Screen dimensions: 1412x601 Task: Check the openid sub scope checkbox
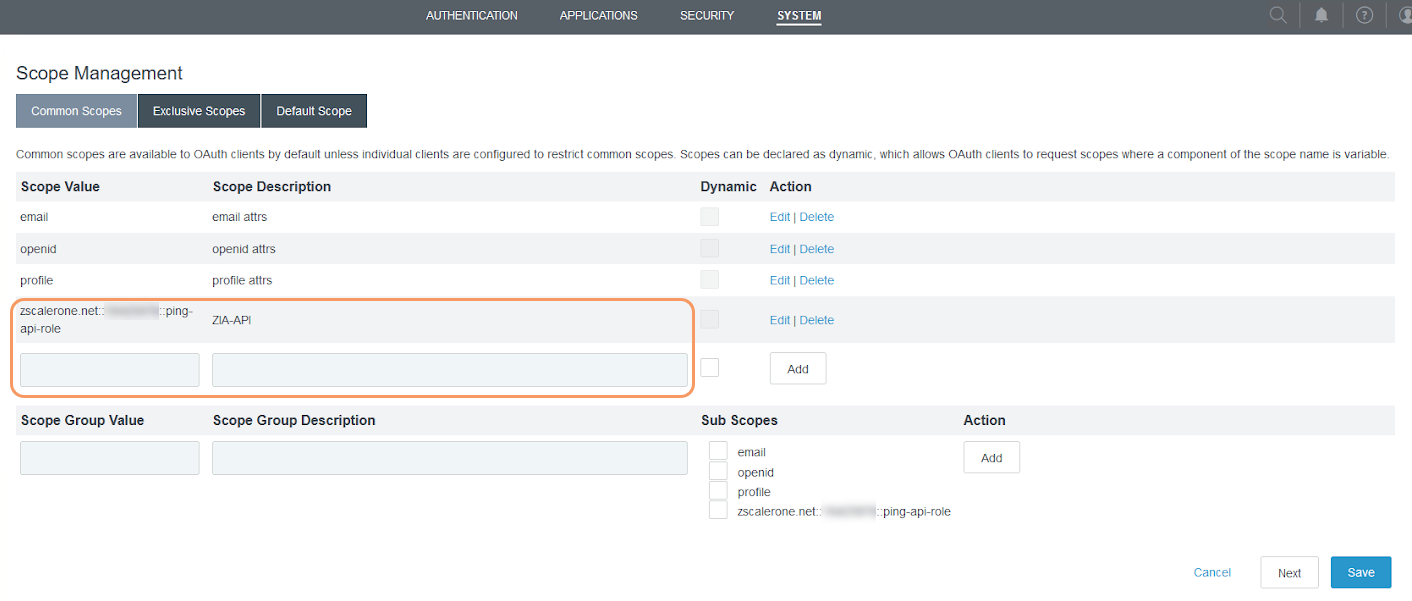coord(718,471)
